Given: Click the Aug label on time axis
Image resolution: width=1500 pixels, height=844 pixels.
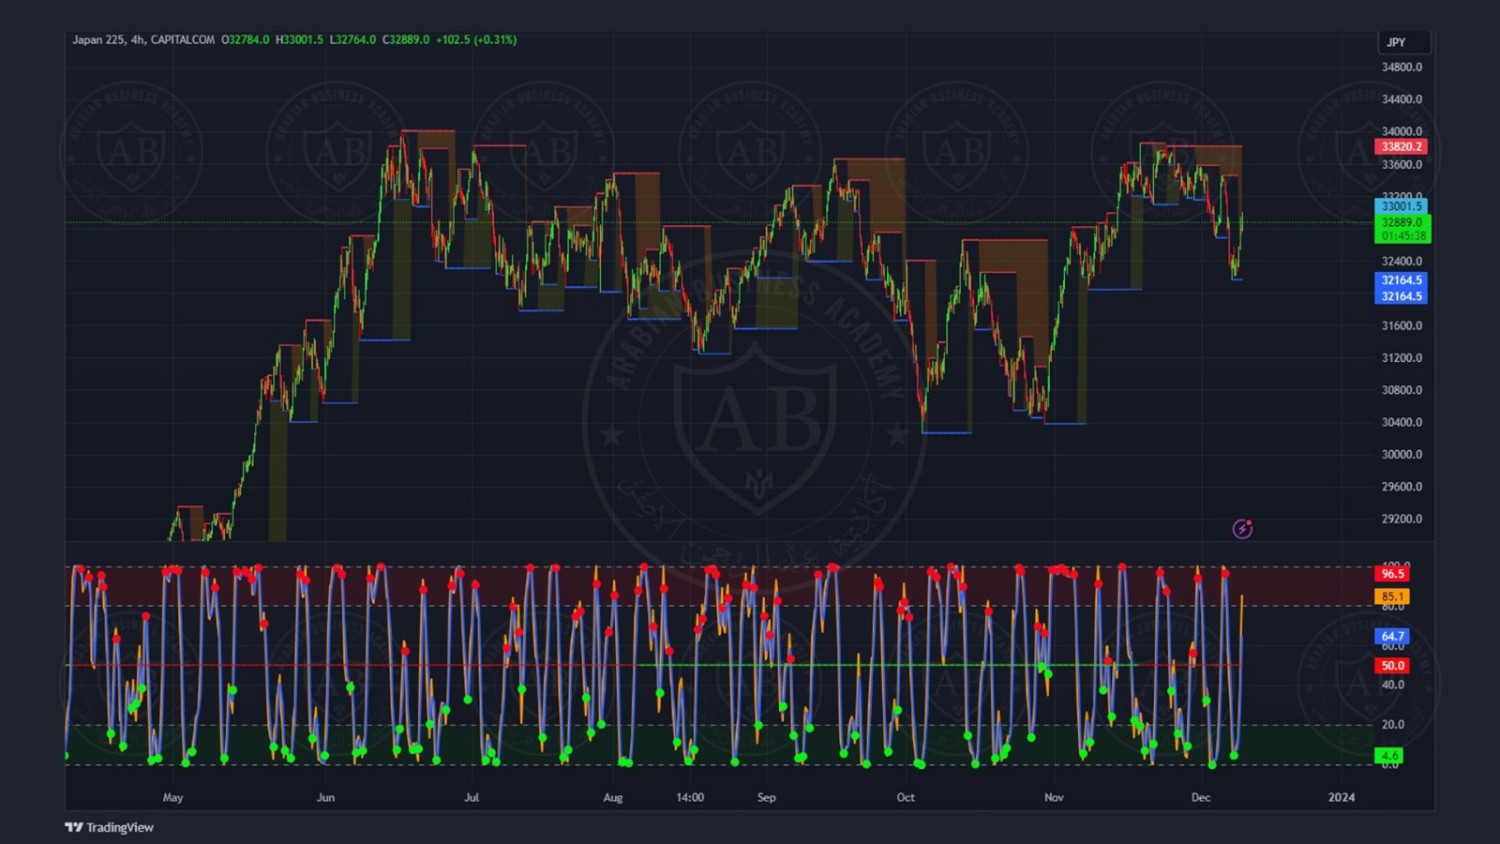Looking at the screenshot, I should 613,797.
